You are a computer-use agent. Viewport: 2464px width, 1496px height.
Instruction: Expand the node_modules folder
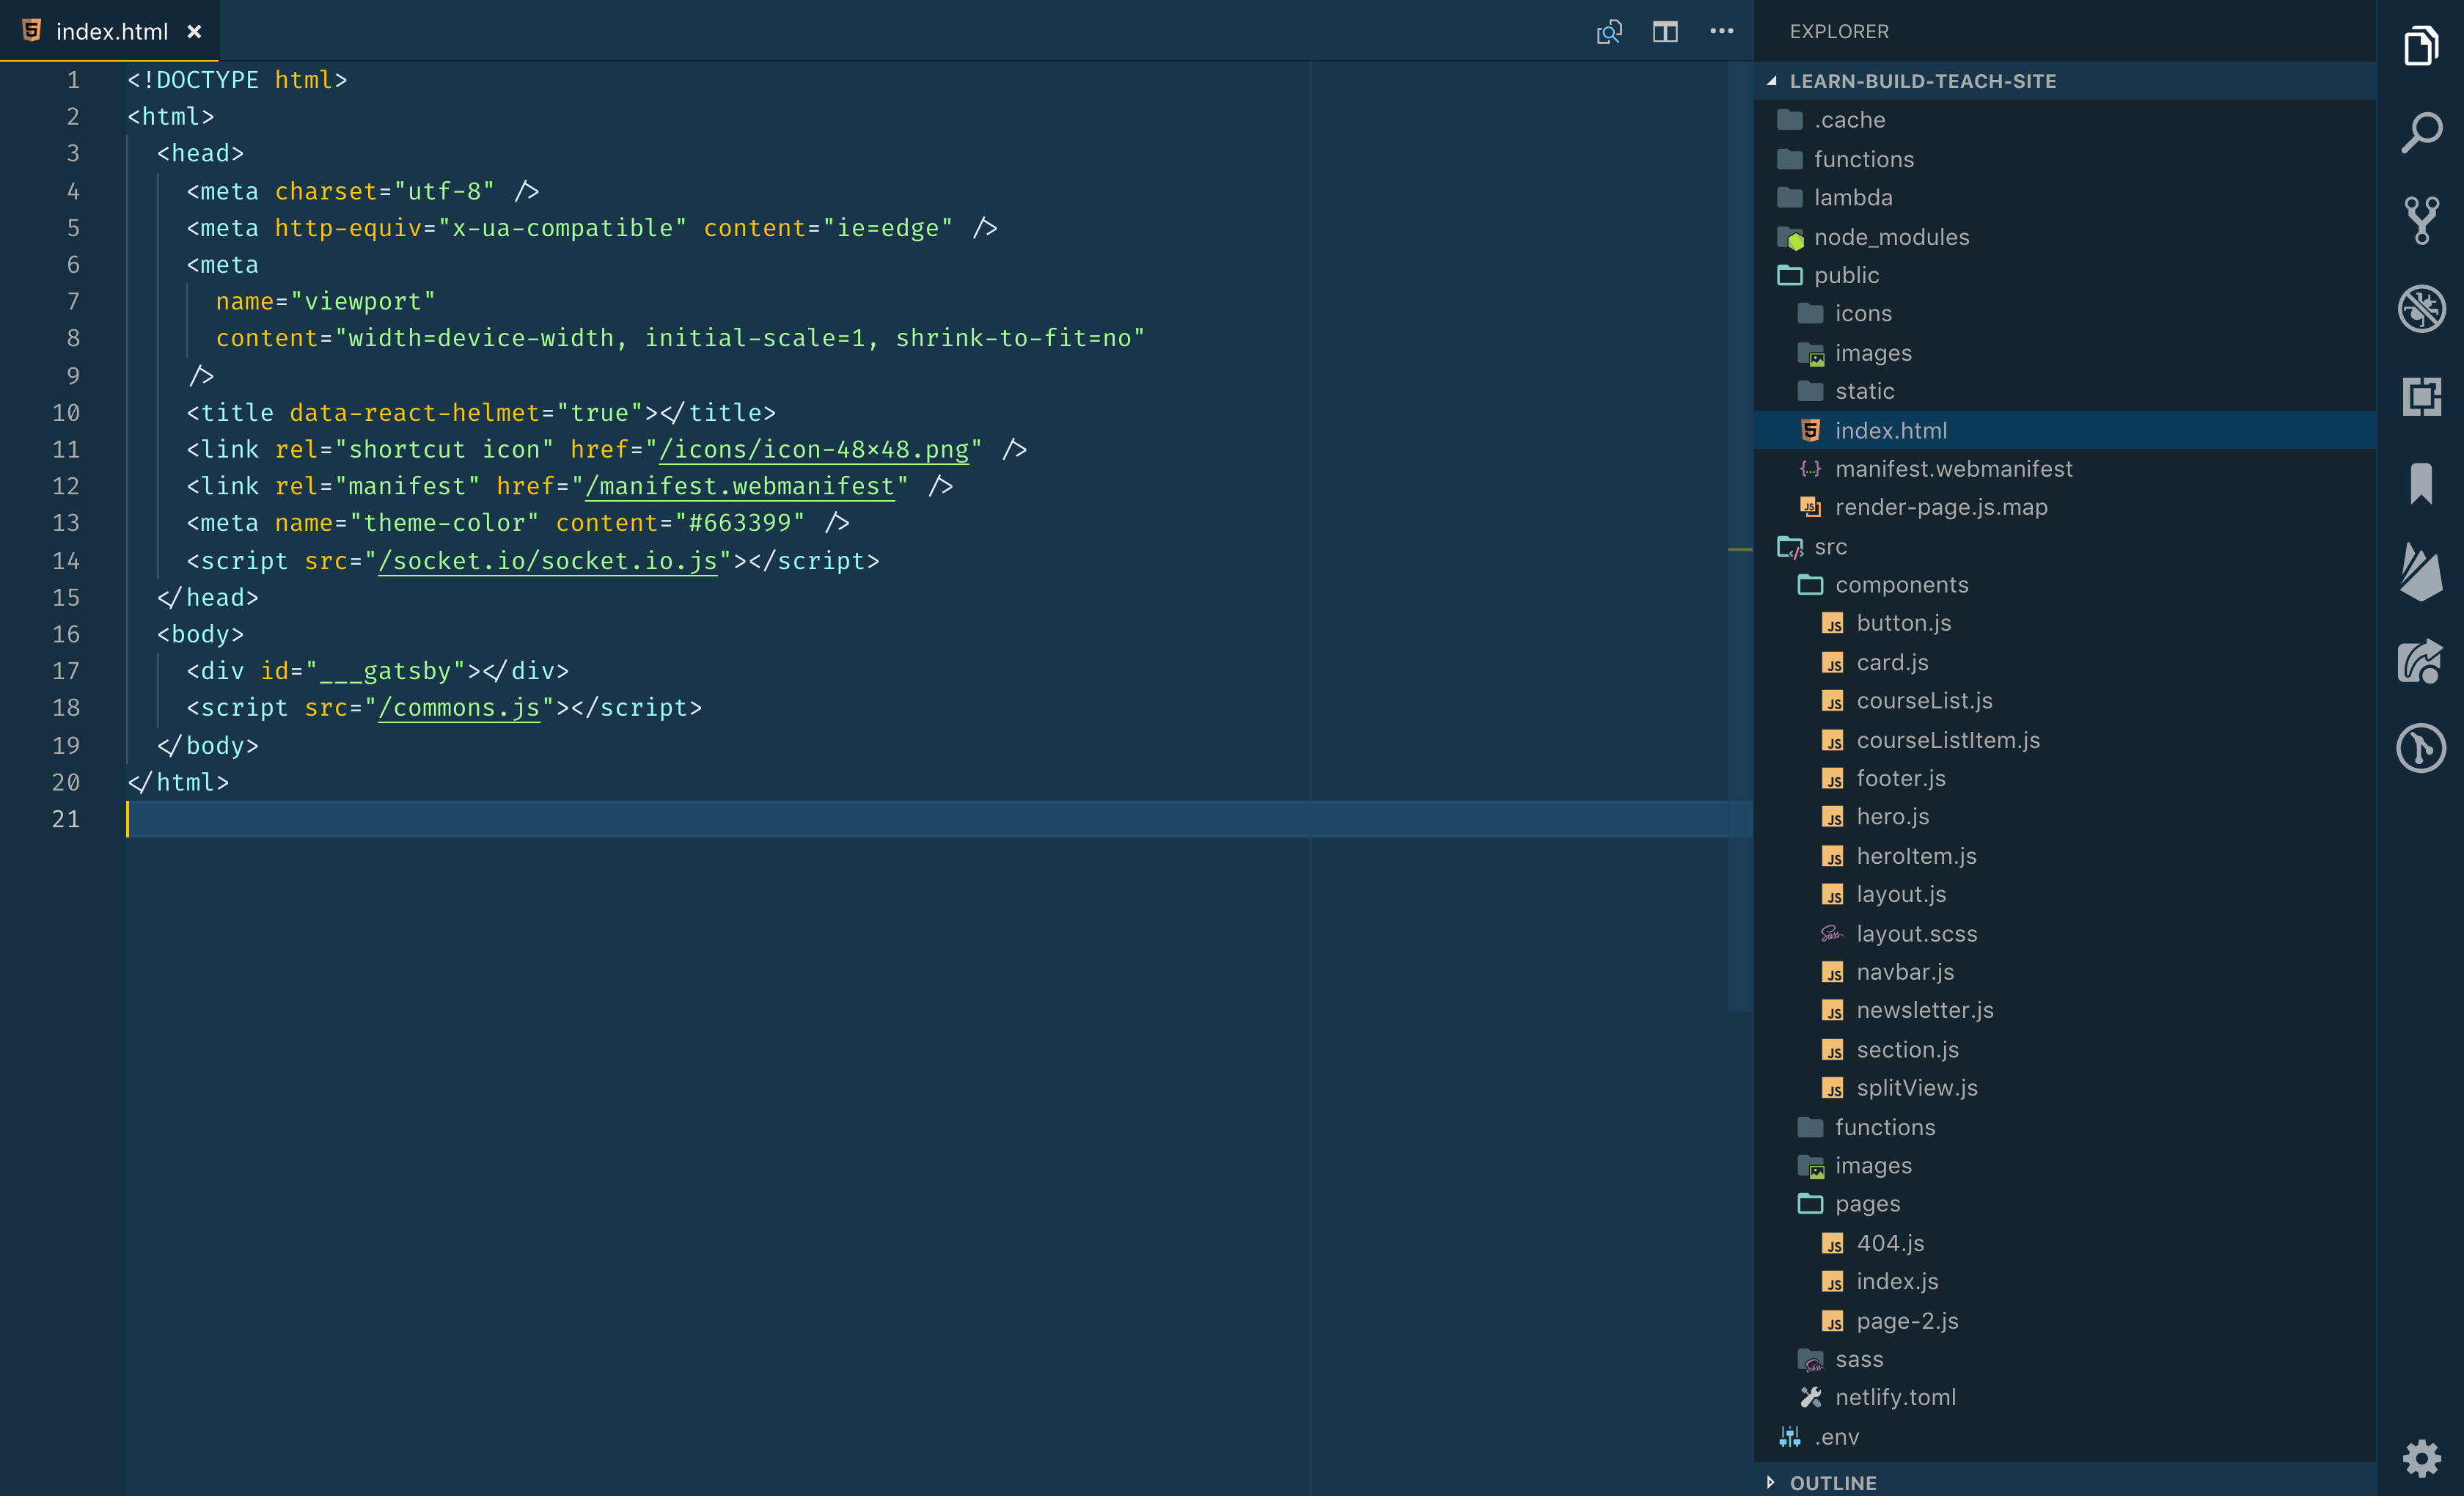(2065, 237)
